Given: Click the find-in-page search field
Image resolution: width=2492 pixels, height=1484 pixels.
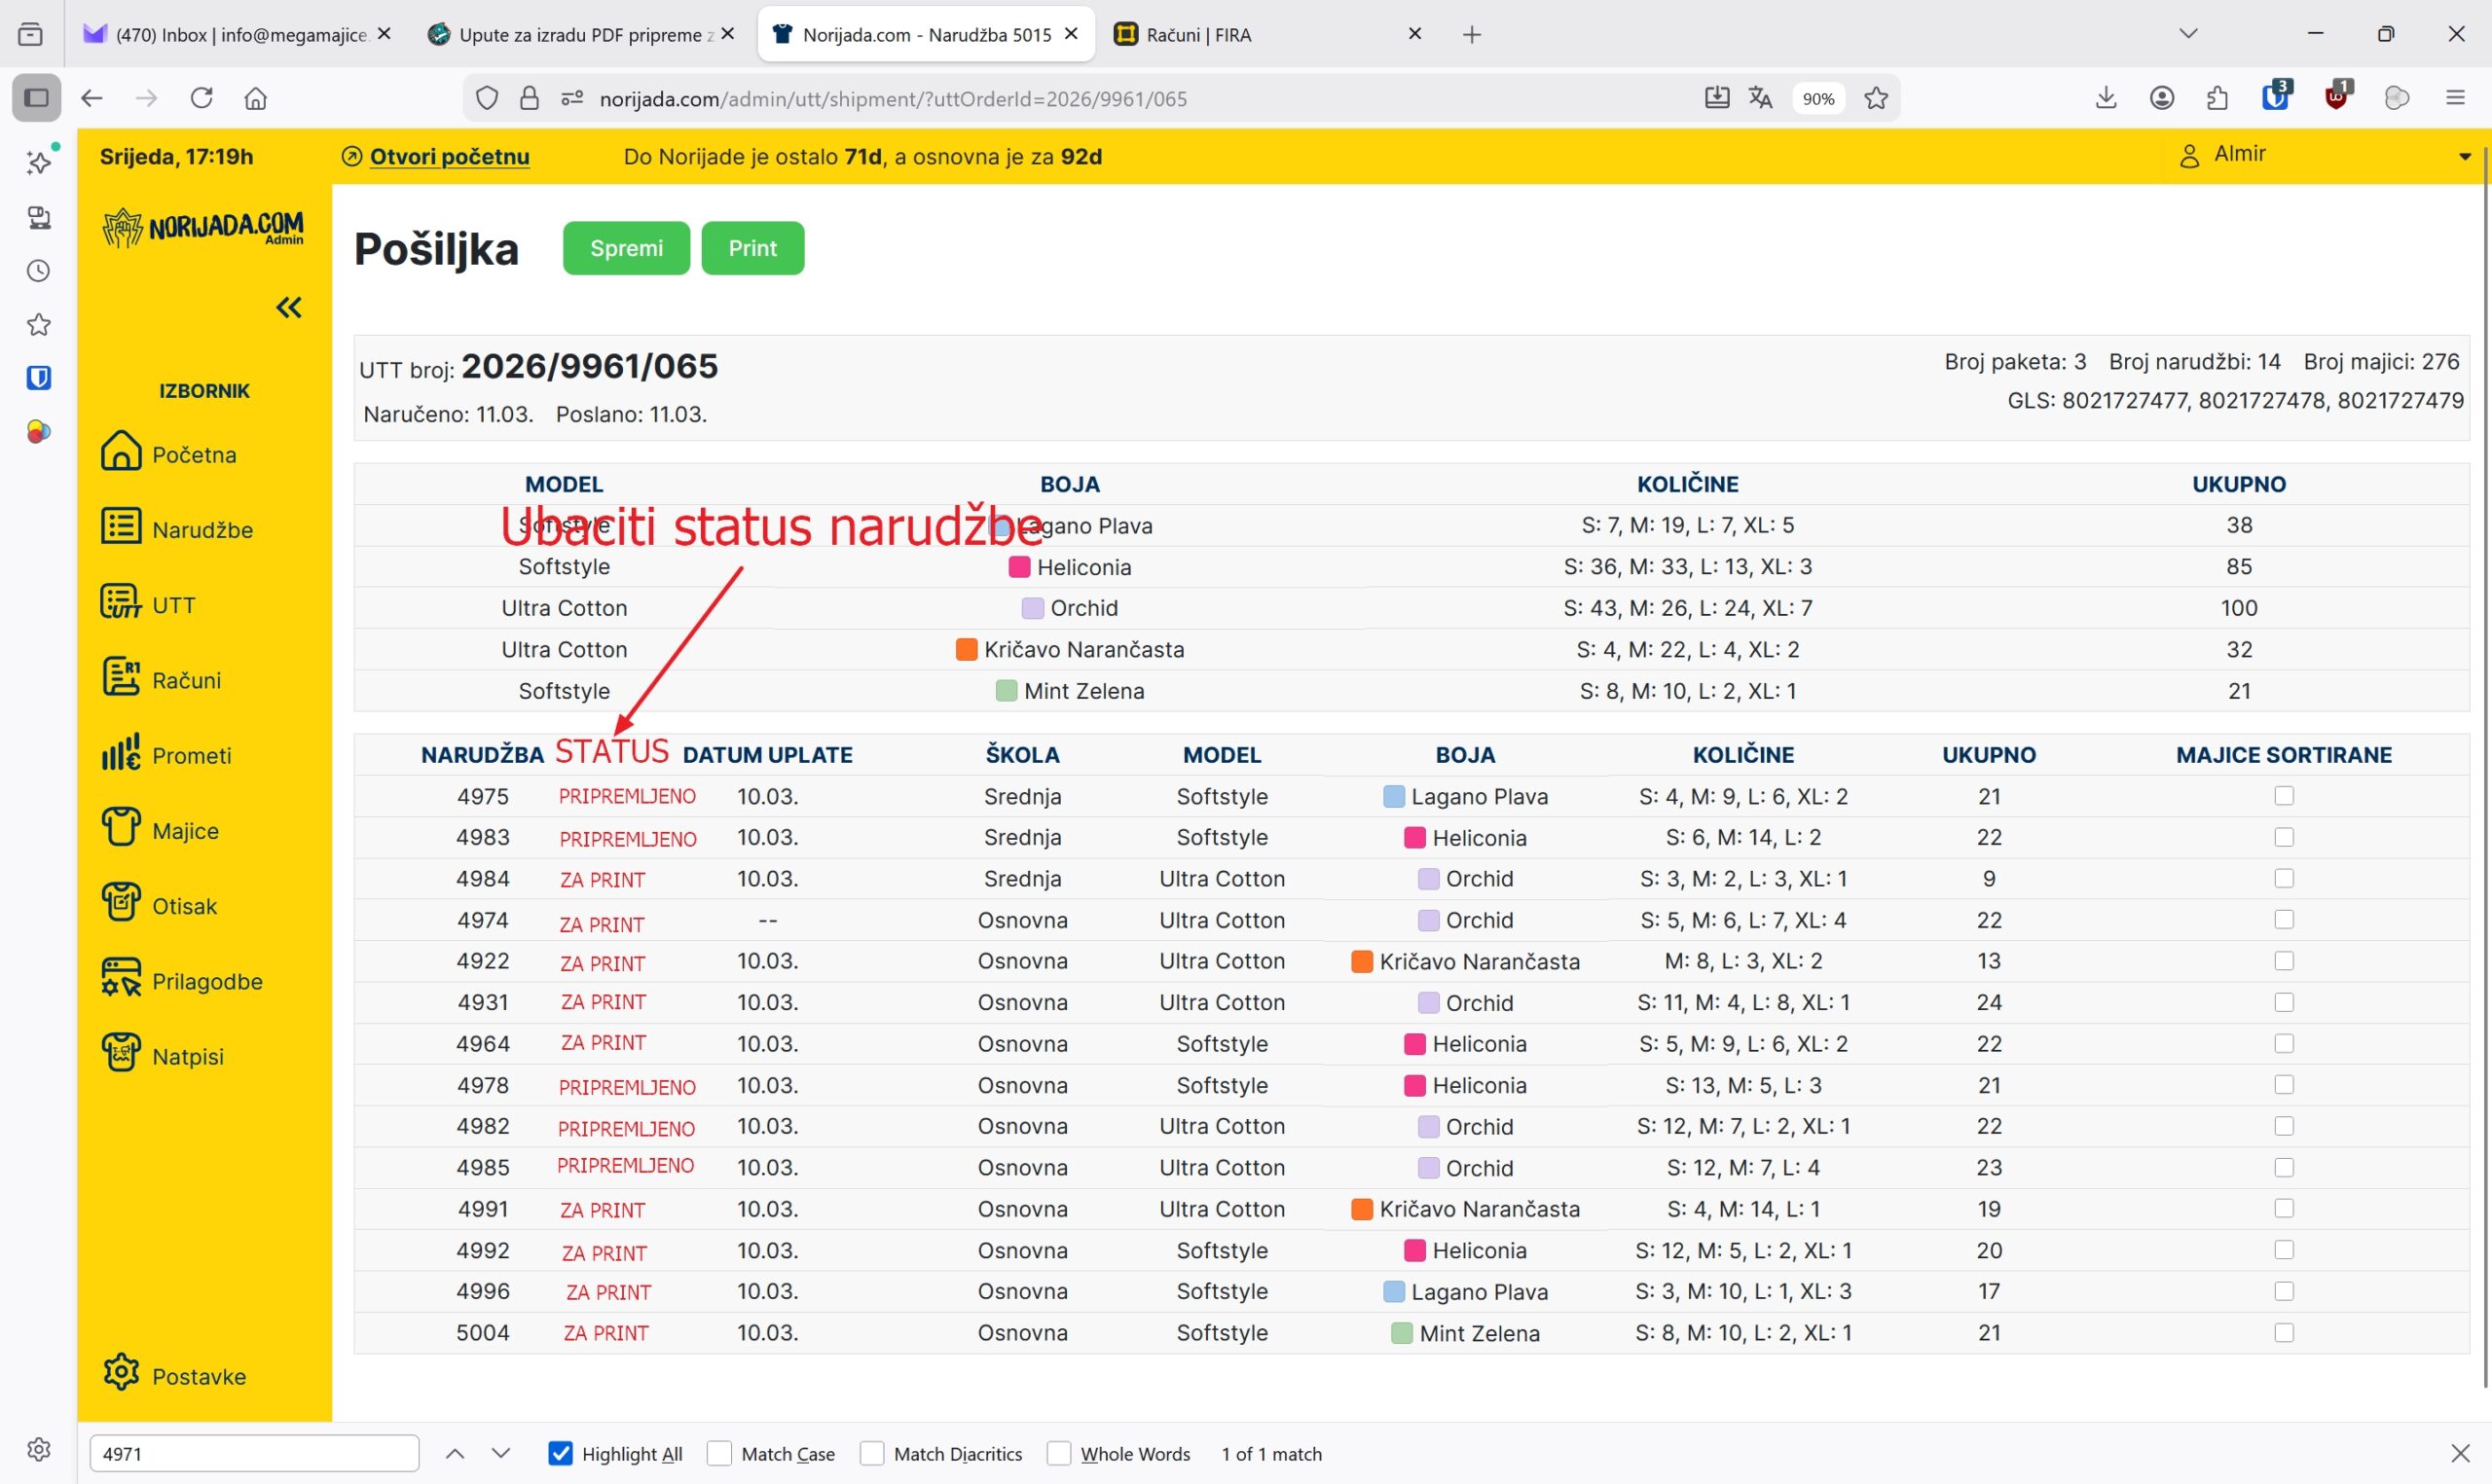Looking at the screenshot, I should [254, 1453].
